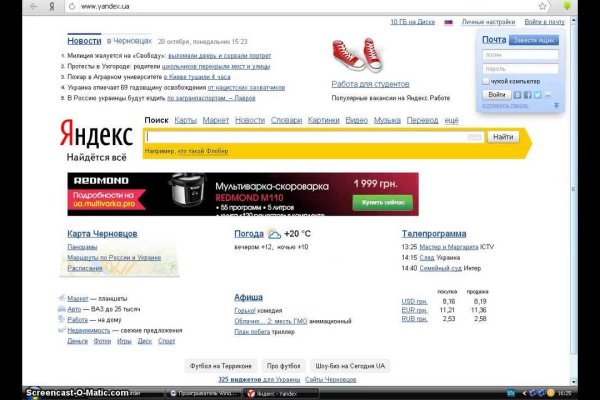
Task: Click the Twitter login icon in mail box
Action: (x=536, y=95)
